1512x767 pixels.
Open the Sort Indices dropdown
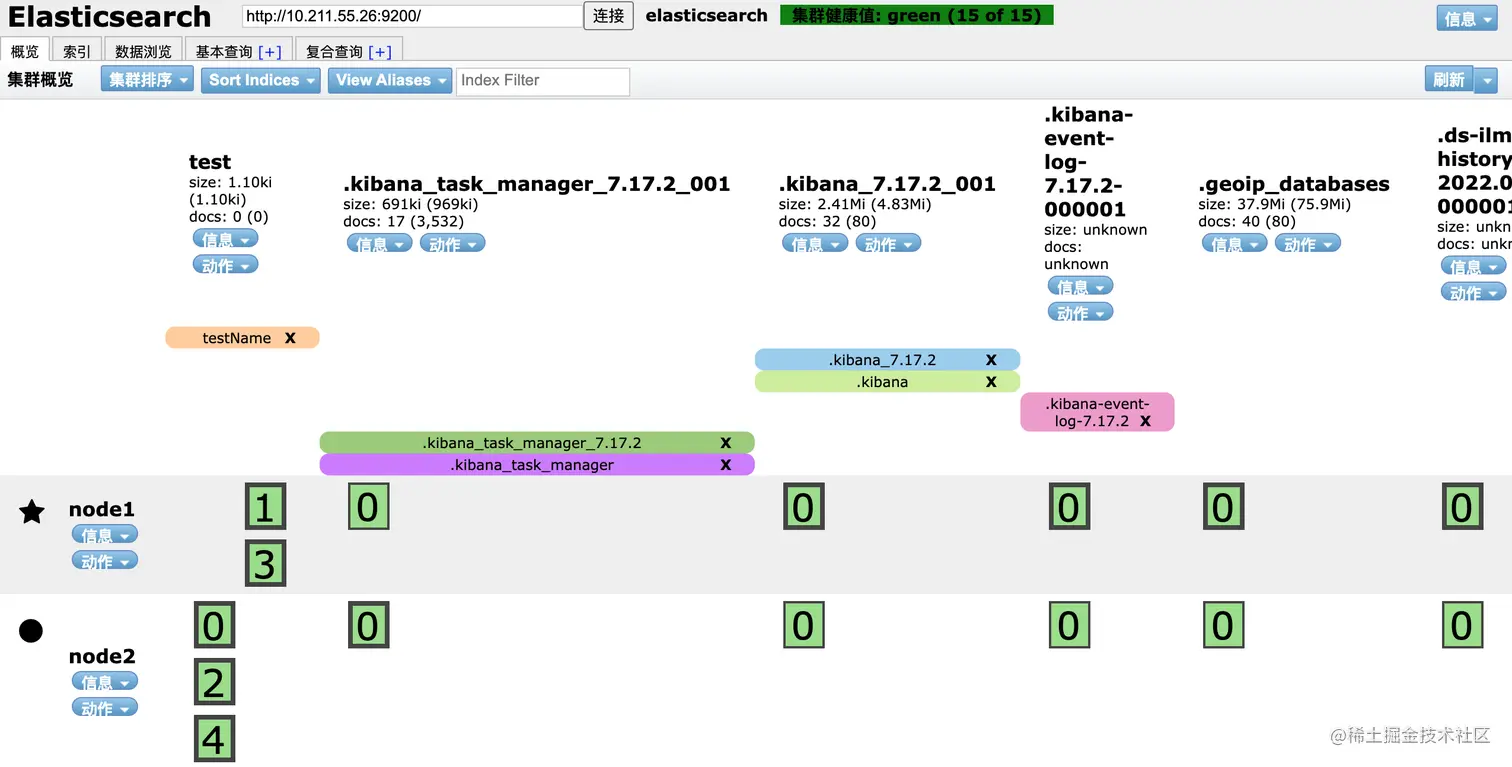click(261, 80)
